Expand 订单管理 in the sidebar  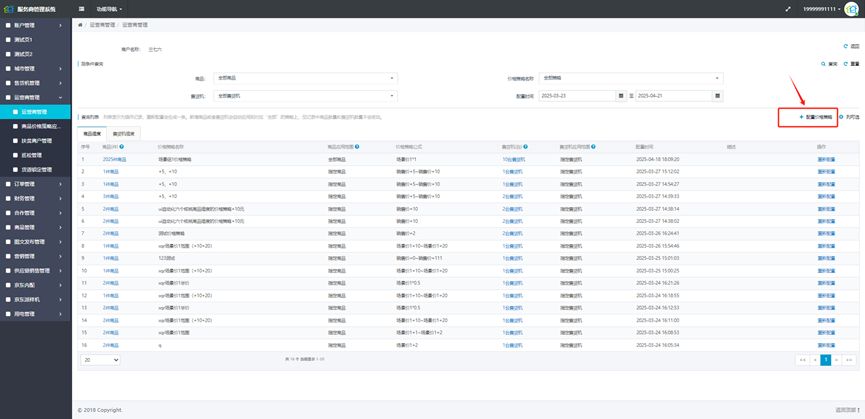point(36,184)
